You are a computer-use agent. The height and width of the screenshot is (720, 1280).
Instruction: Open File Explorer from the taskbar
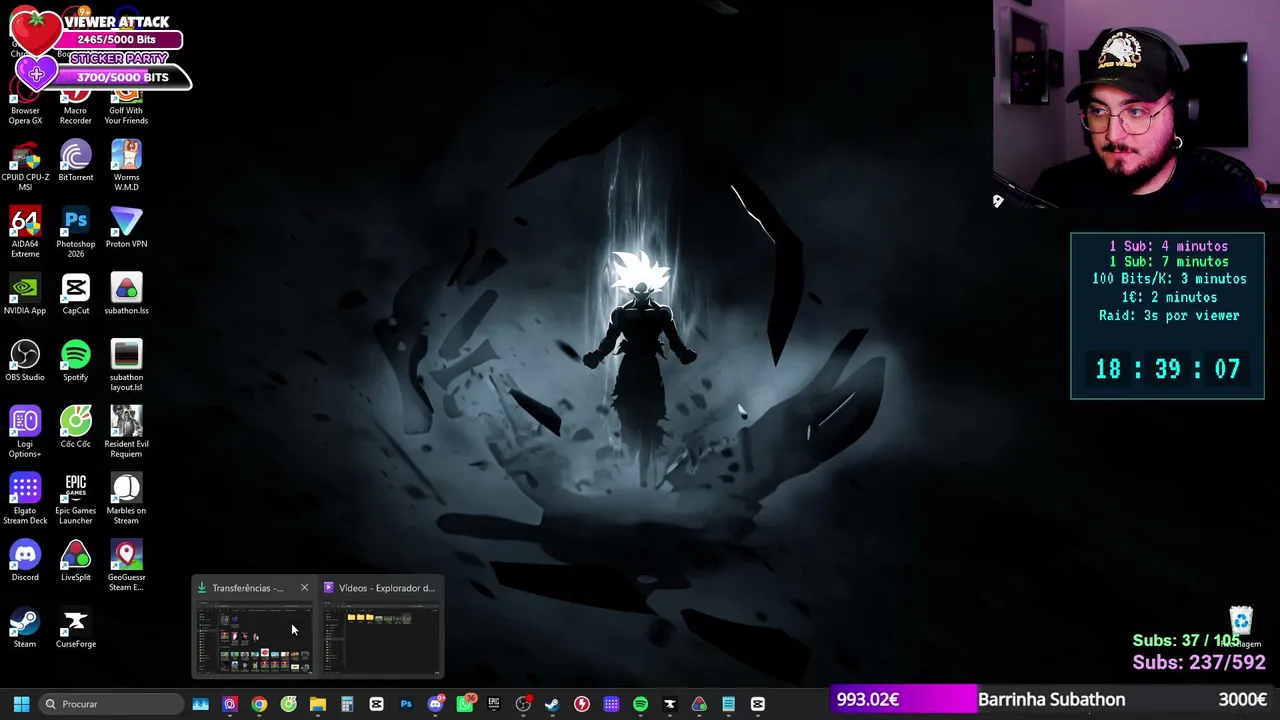coord(318,704)
